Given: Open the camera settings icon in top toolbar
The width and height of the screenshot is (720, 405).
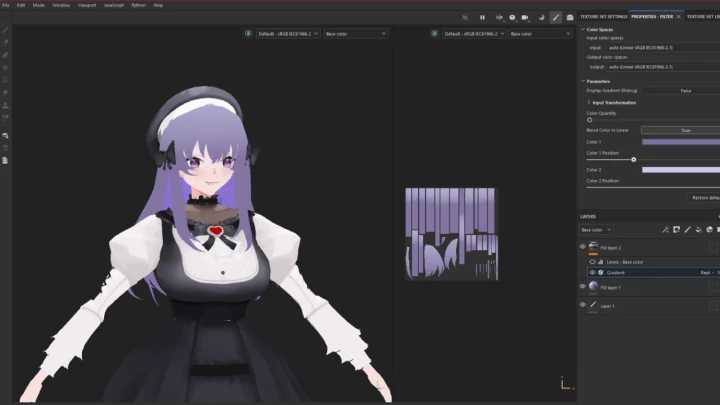Looking at the screenshot, I should click(x=525, y=17).
